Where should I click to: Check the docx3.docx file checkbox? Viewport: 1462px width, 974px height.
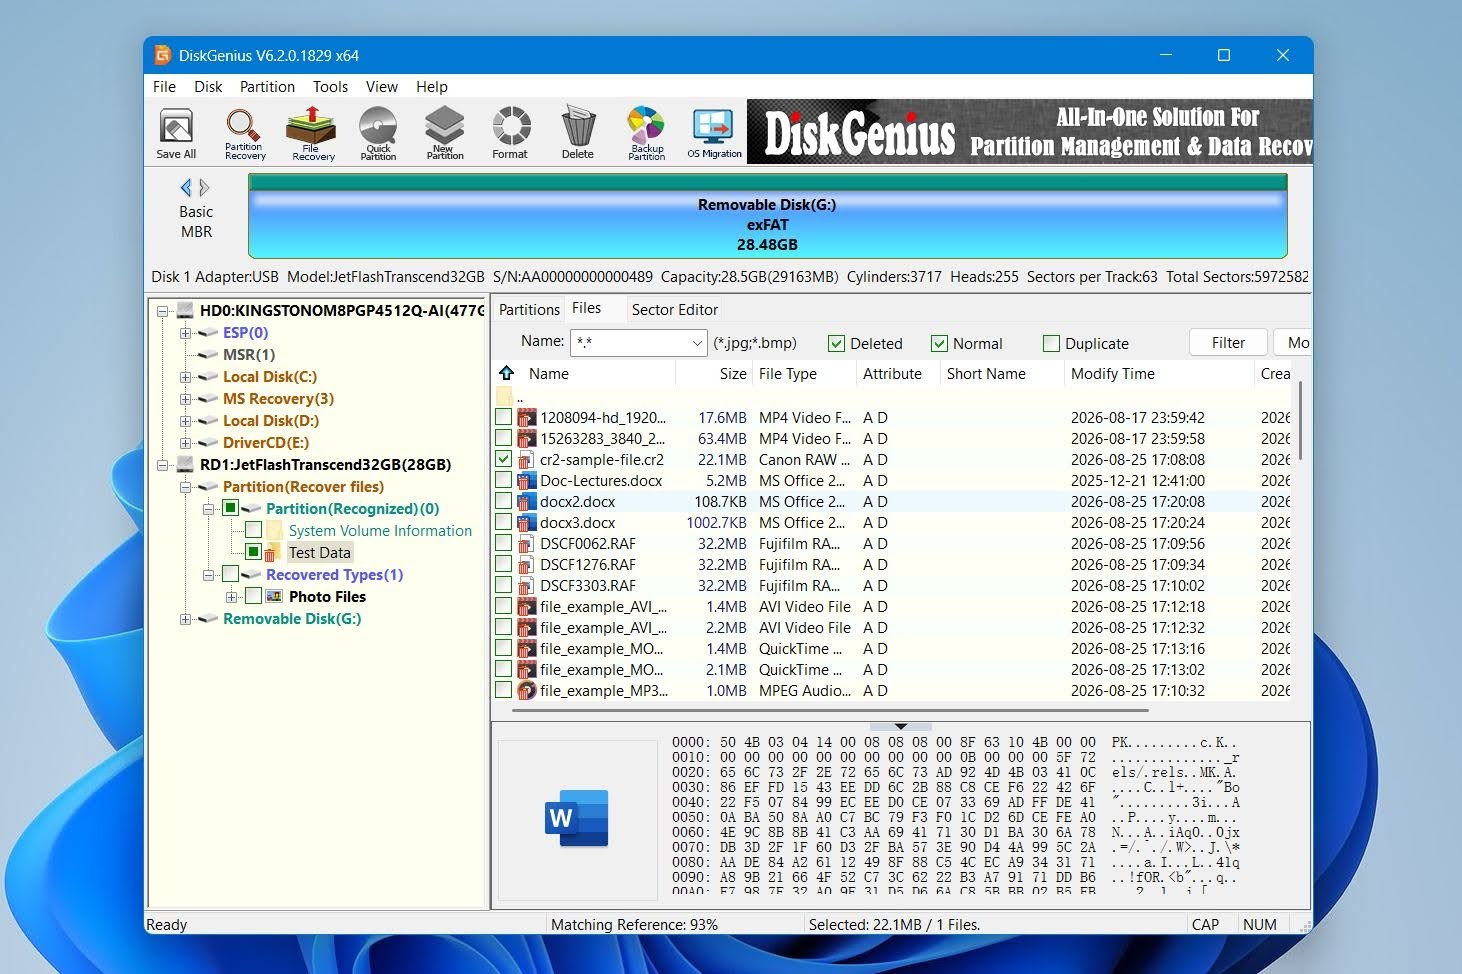click(x=504, y=523)
